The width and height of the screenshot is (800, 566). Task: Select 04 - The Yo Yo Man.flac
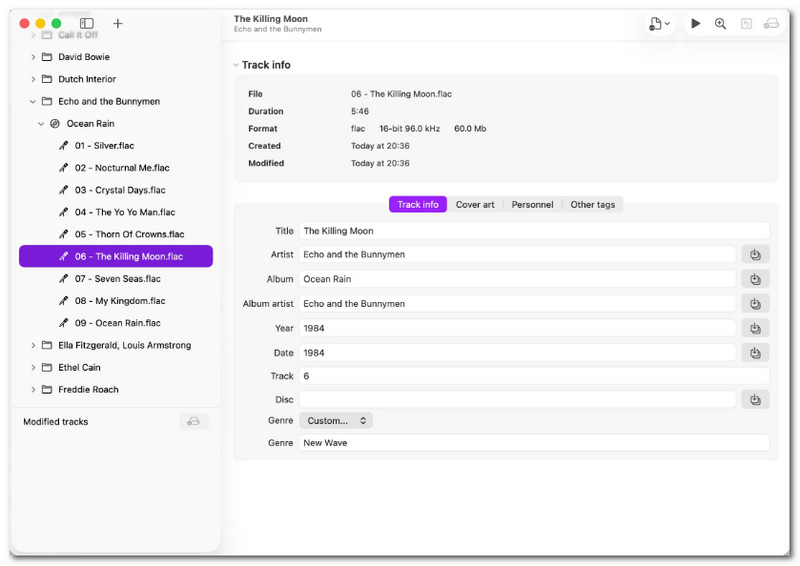pyautogui.click(x=116, y=212)
